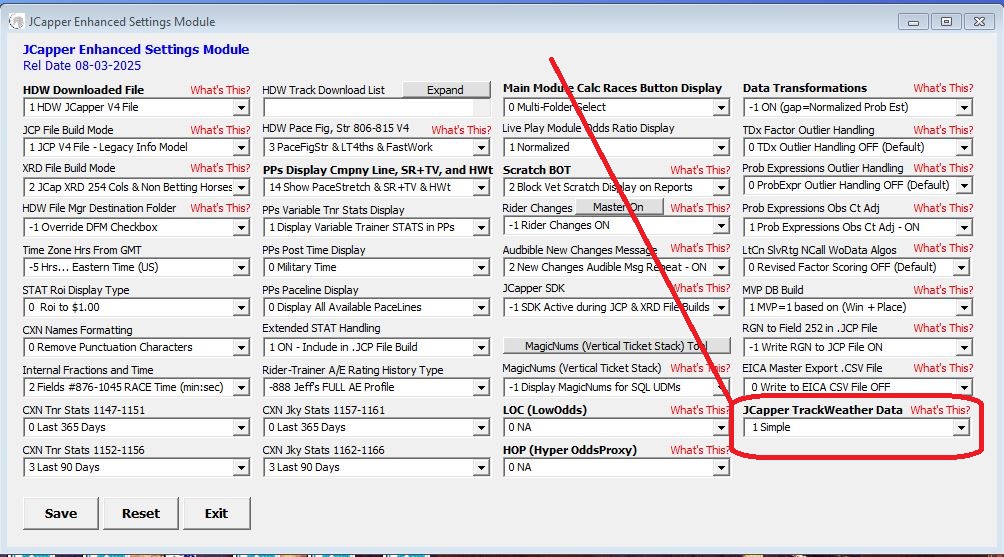Click What's This? for MVP DB Build

pos(943,290)
